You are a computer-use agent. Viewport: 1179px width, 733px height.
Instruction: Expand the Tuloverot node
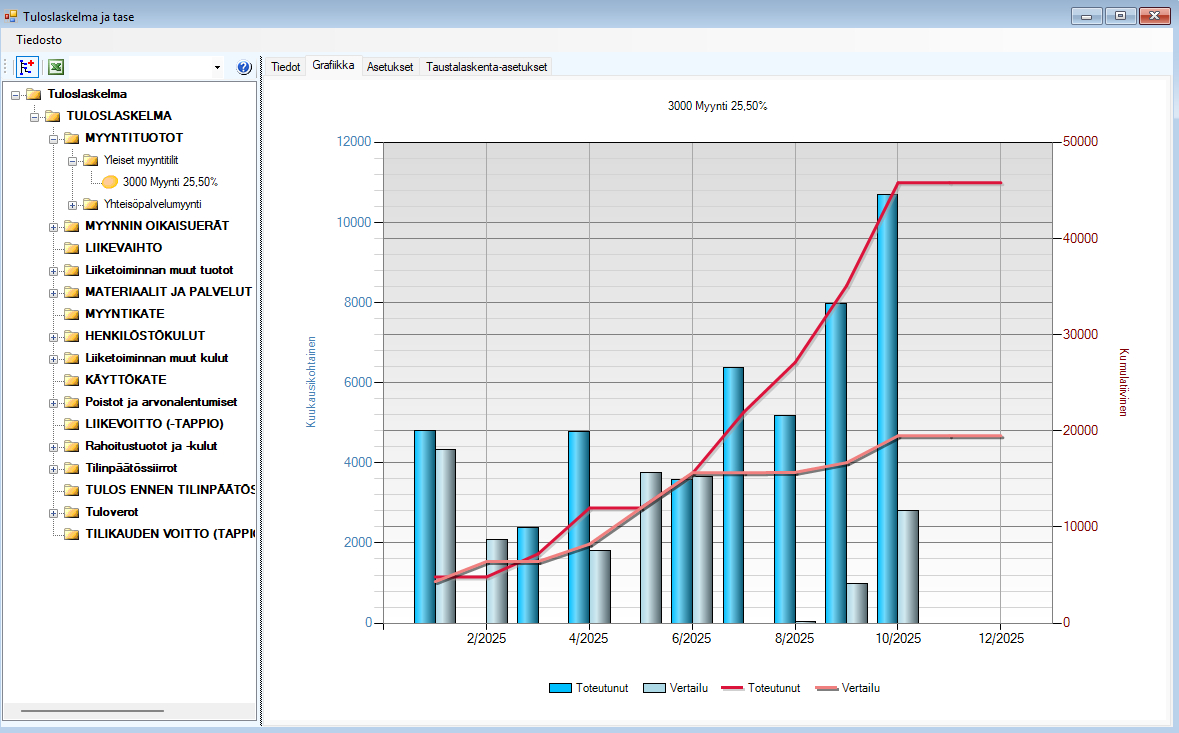tap(53, 512)
